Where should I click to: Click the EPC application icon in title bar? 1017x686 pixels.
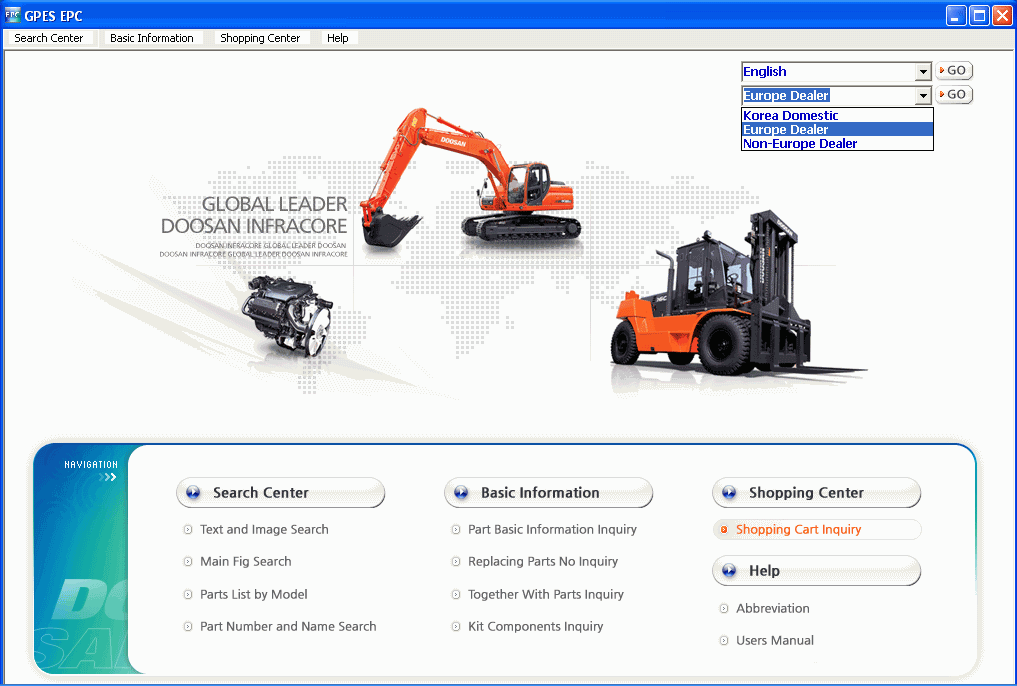pyautogui.click(x=12, y=15)
